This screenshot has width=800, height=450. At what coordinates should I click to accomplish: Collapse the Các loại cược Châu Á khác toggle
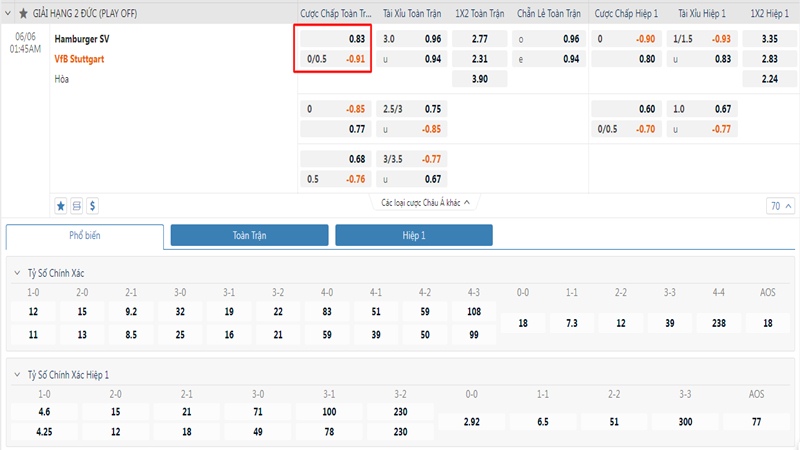425,203
